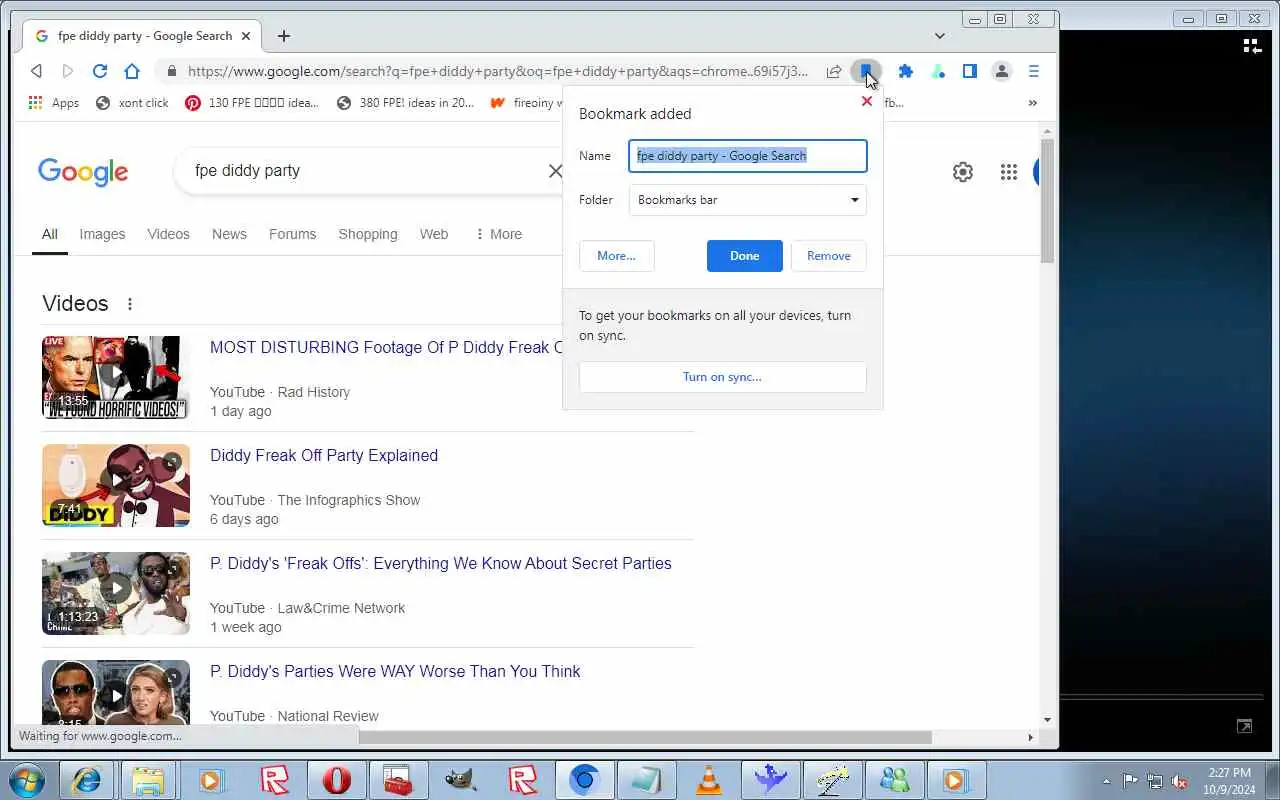Screen dimensions: 1280x800
Task: Switch to the Images search tab
Action: point(102,234)
